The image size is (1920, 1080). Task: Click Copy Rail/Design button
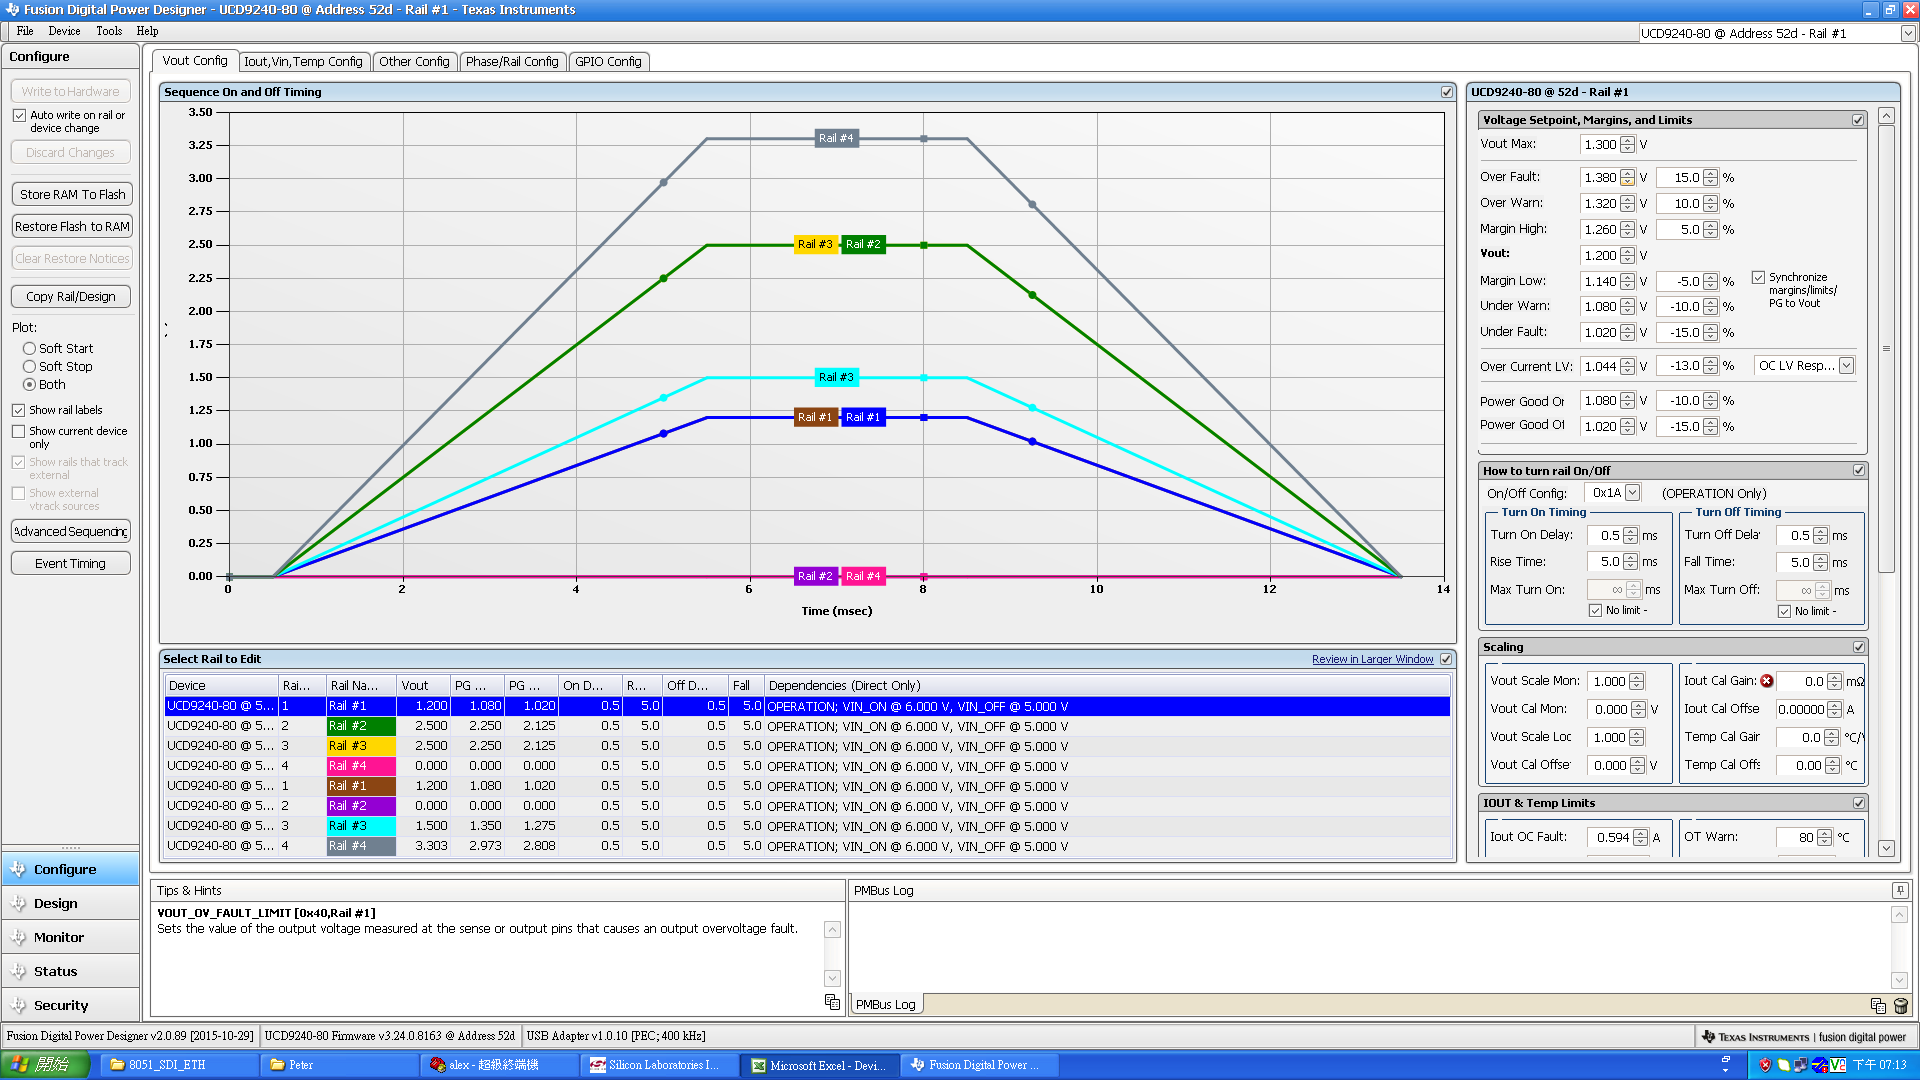[x=71, y=296]
